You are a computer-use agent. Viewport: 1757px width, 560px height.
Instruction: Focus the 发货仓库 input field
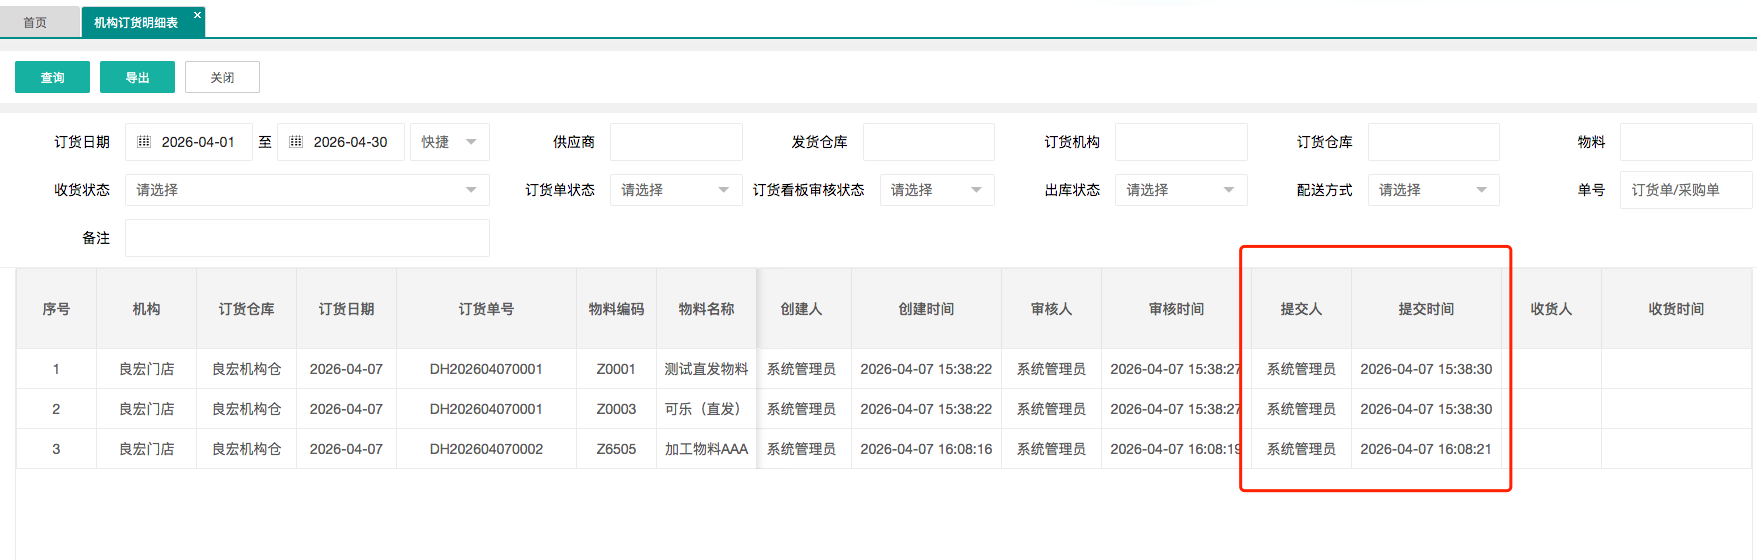pos(929,142)
